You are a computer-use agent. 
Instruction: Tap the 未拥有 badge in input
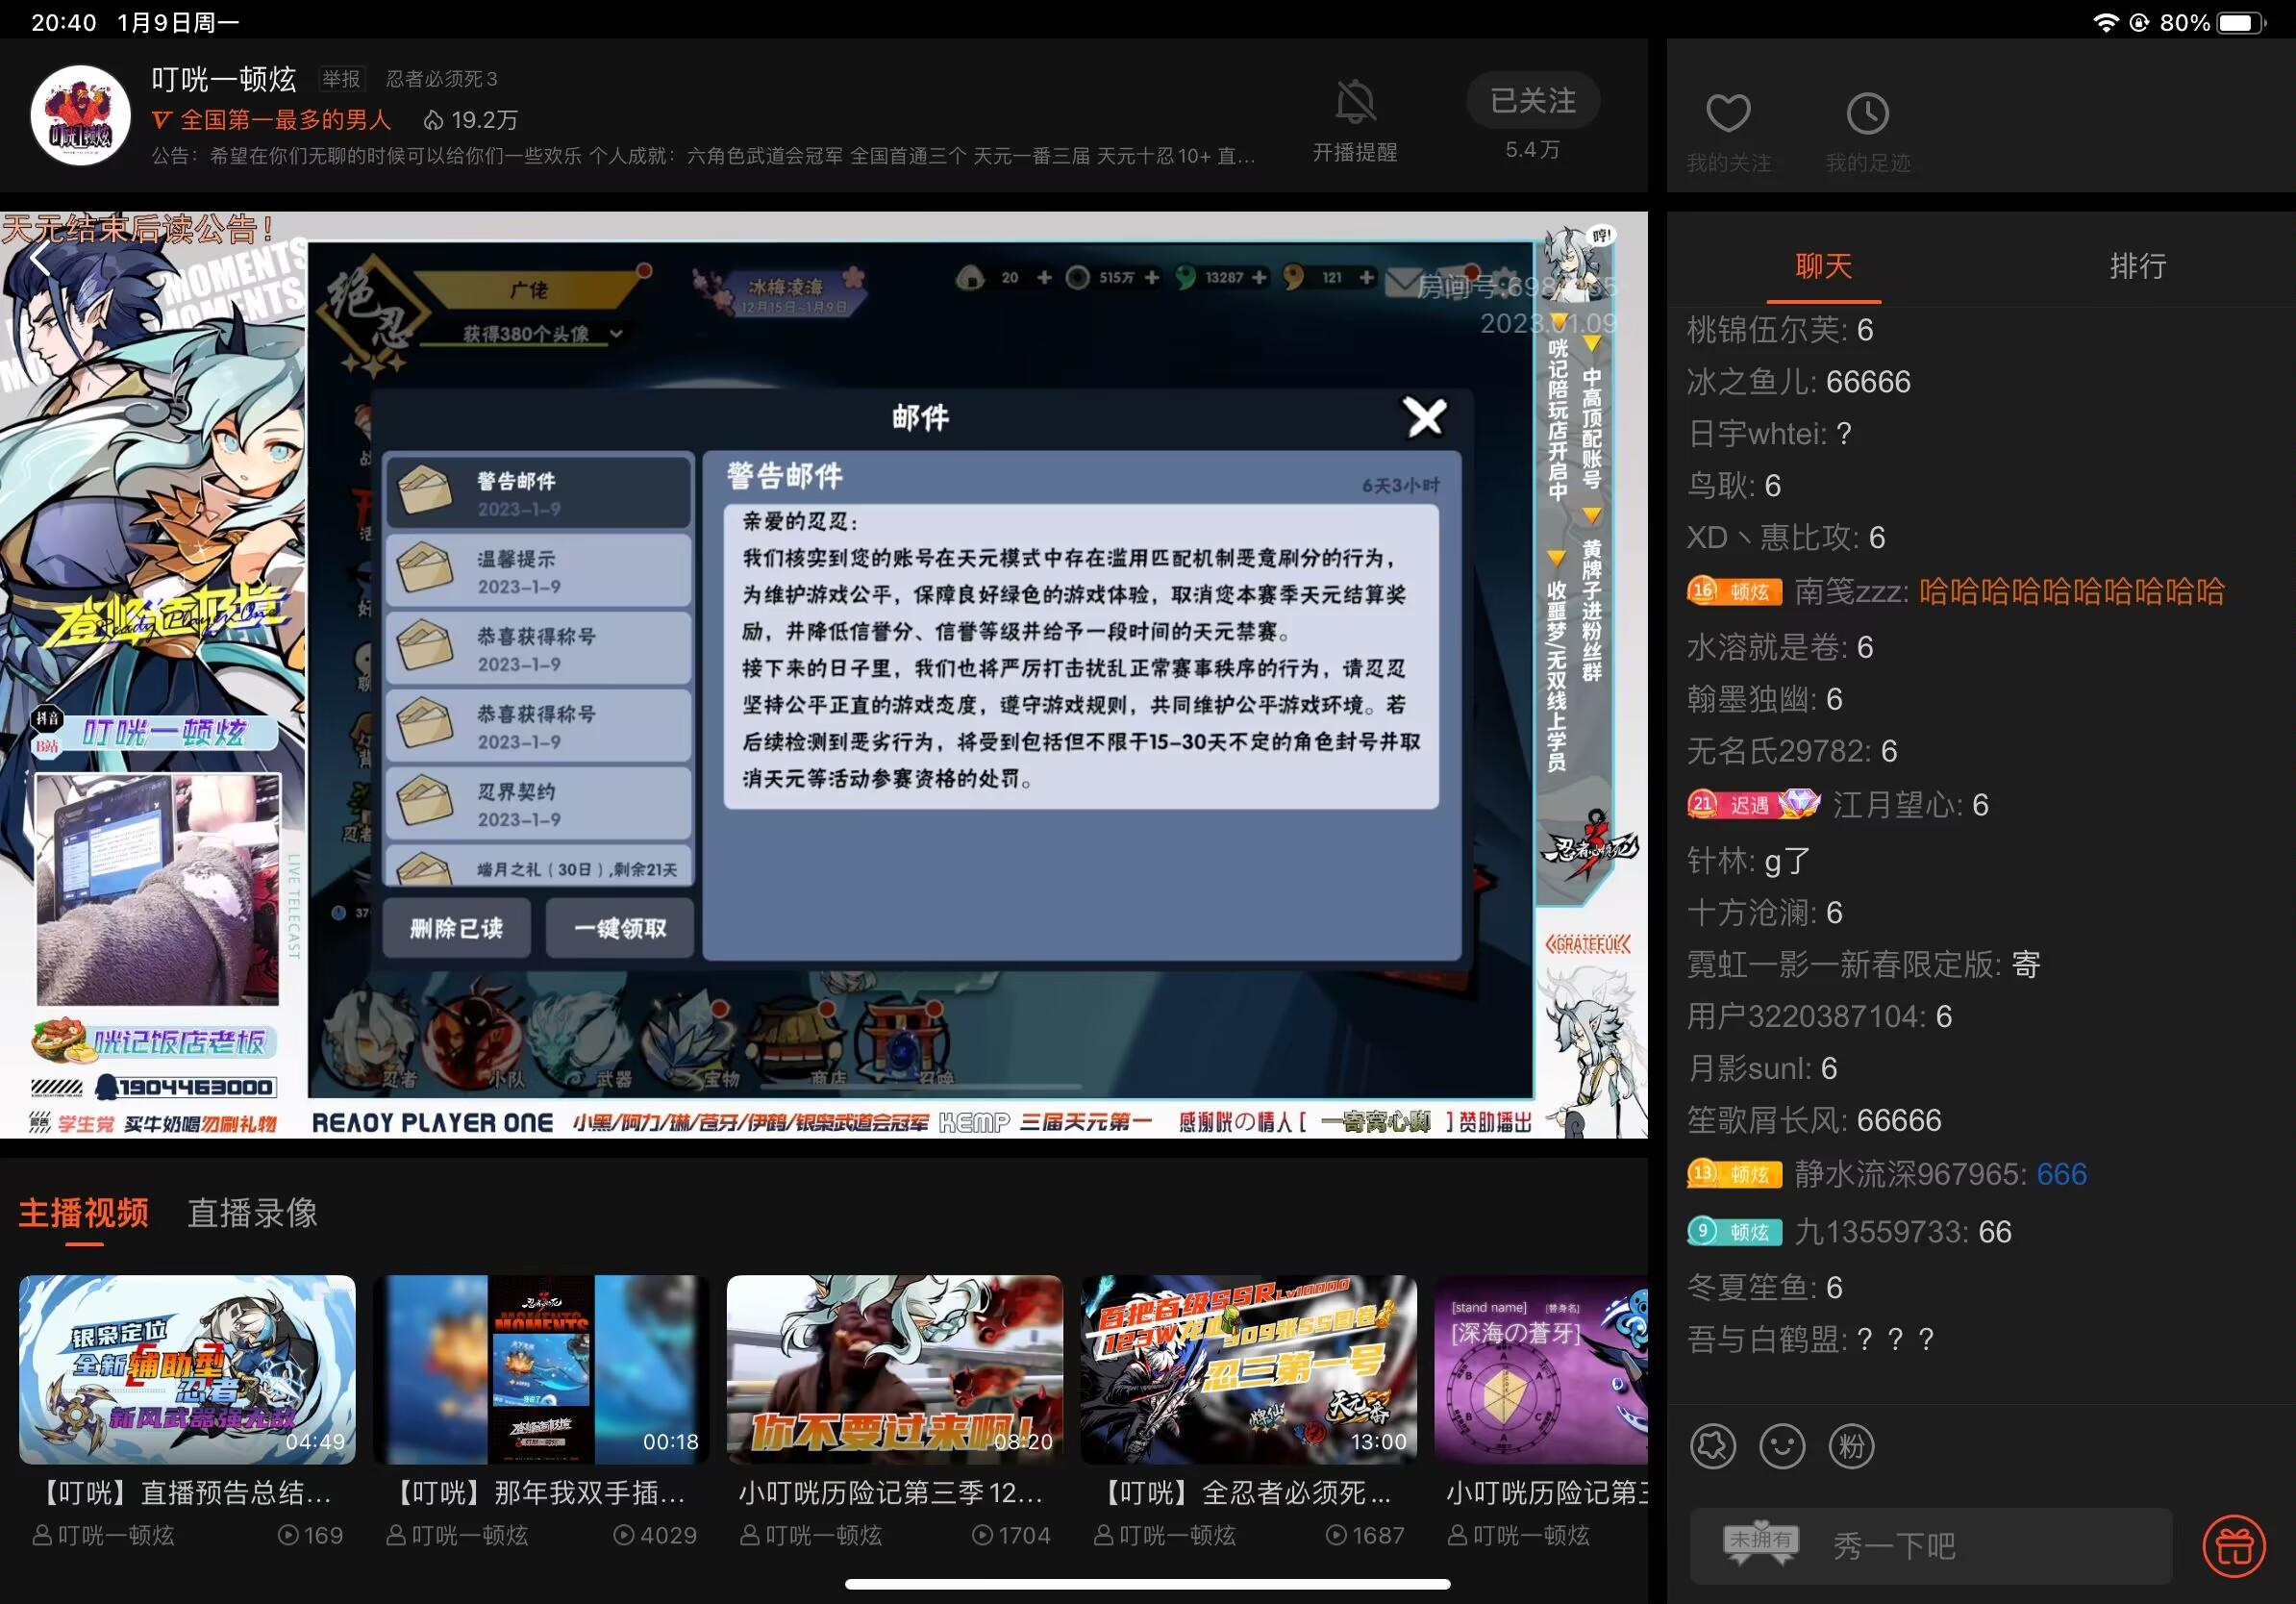[1760, 1543]
